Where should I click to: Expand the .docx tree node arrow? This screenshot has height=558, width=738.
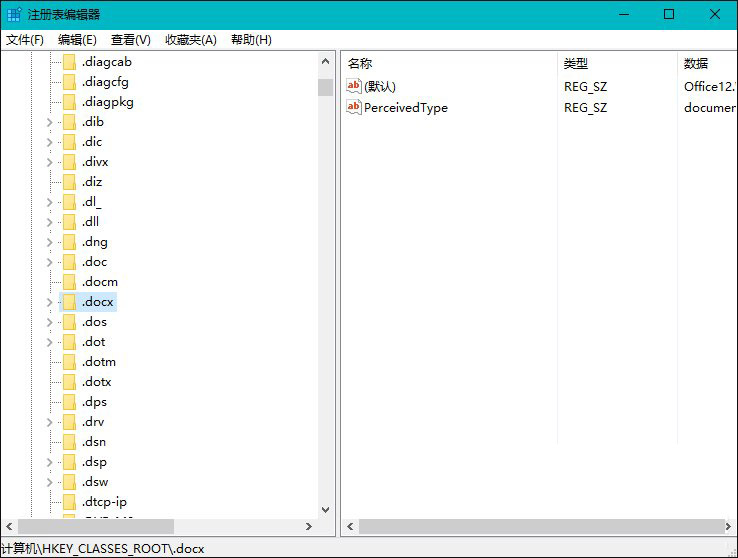point(49,302)
